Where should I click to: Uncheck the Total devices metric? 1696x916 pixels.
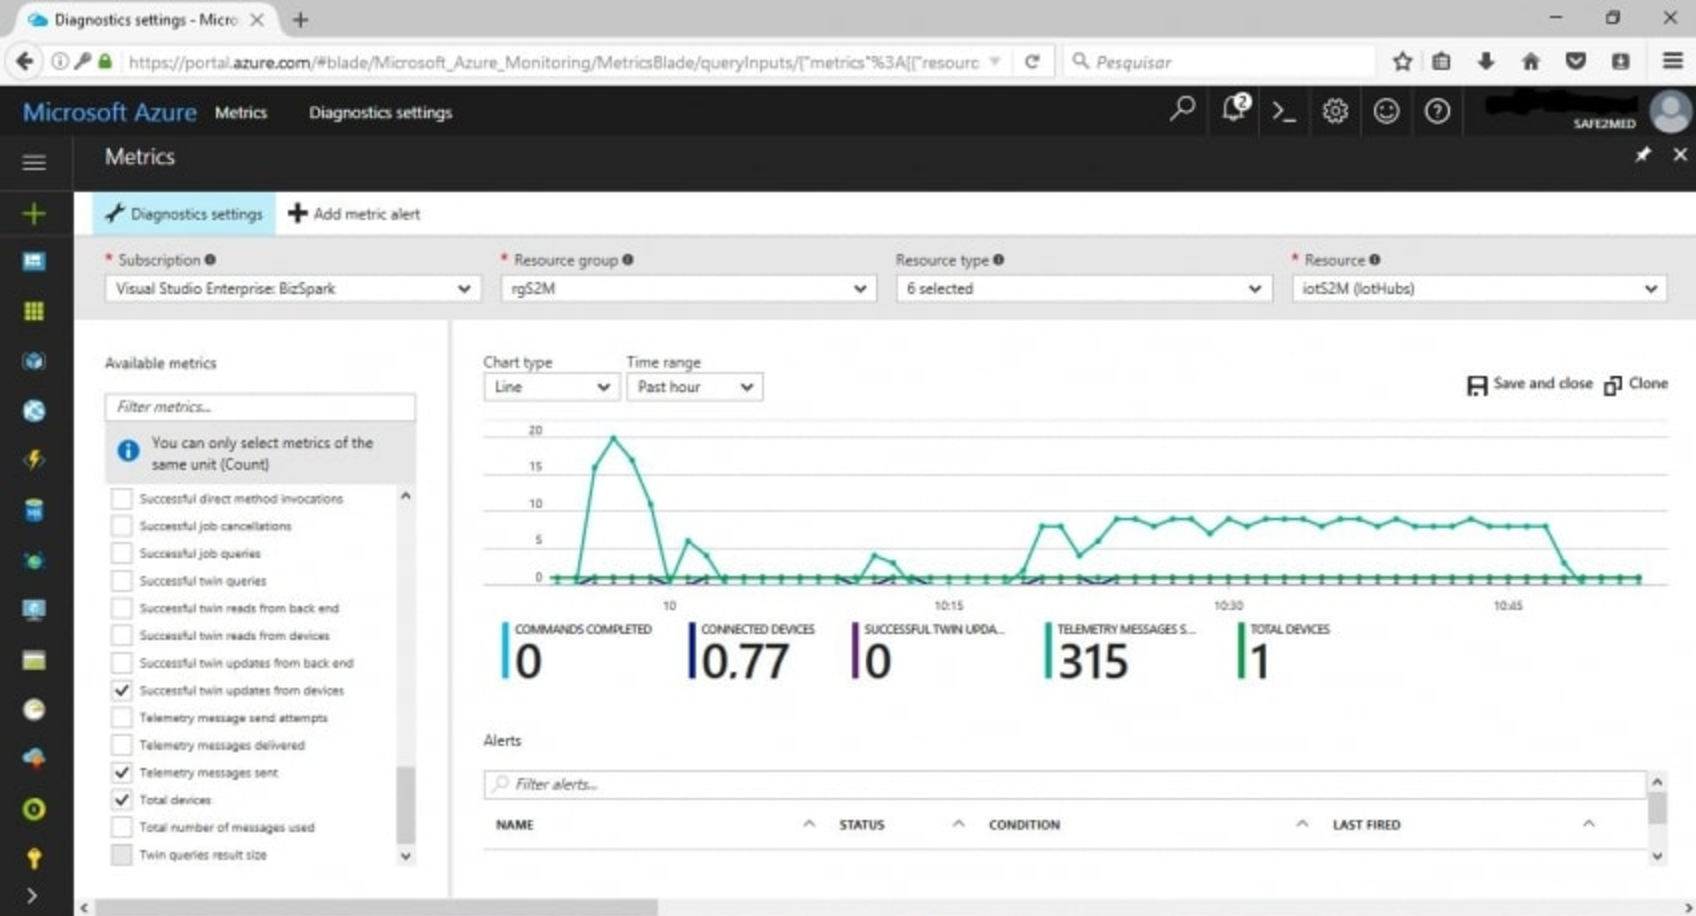tap(122, 800)
